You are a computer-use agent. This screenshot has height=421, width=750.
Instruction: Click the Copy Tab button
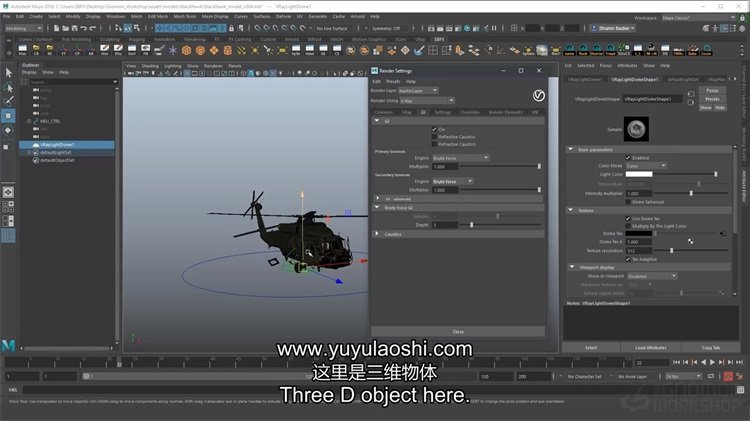[710, 348]
